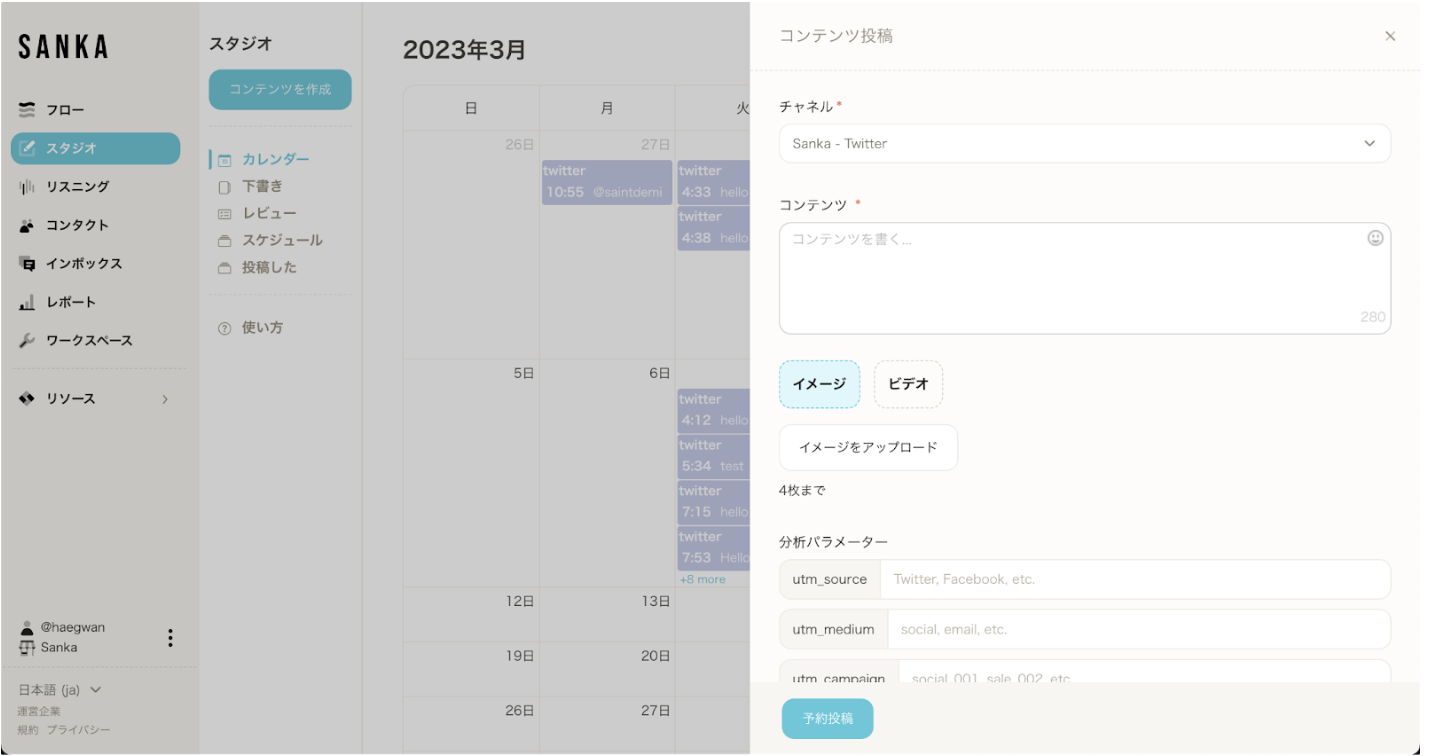Click the utm_source input field
Image resolution: width=1430 pixels, height=756 pixels.
tap(1134, 579)
